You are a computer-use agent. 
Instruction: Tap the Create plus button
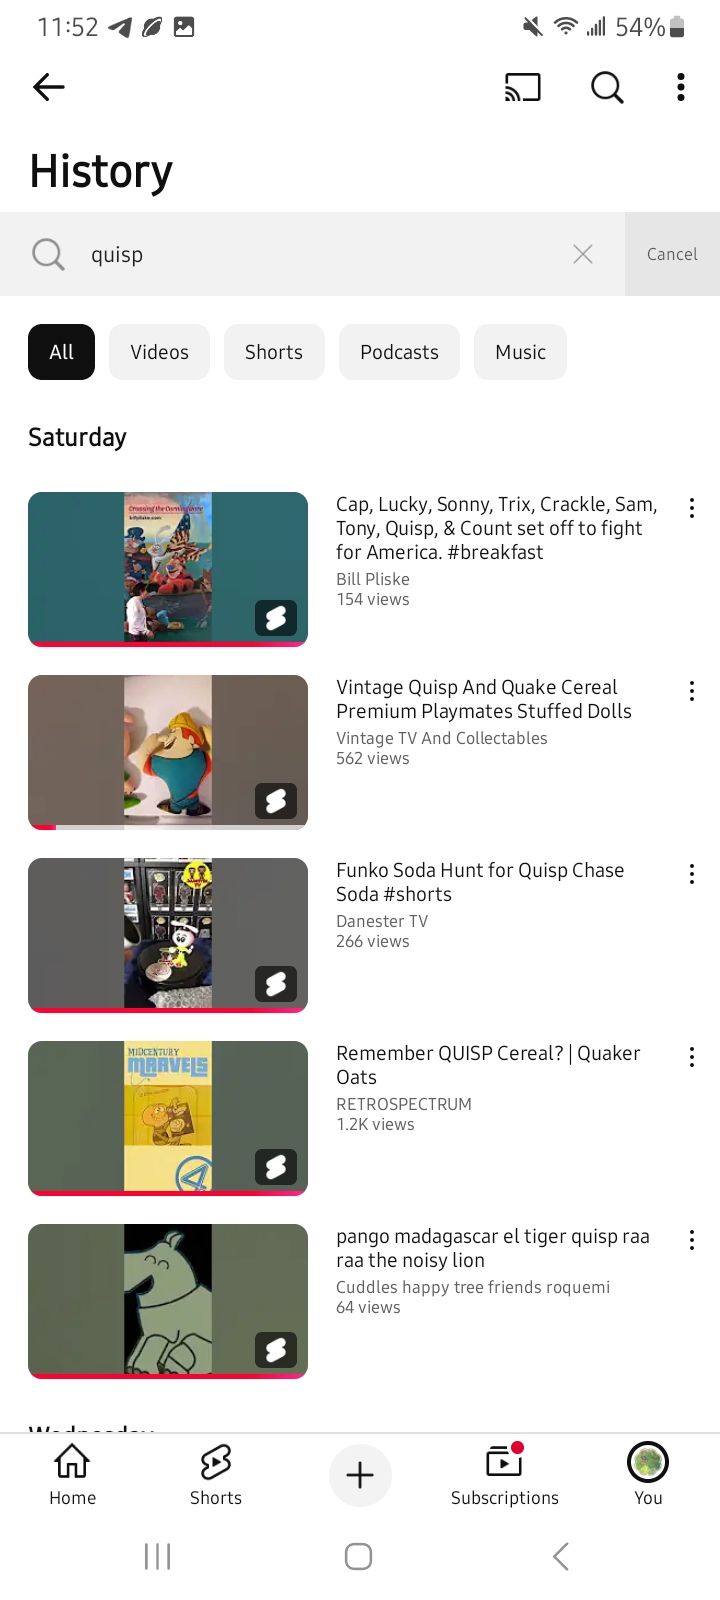click(x=360, y=1475)
